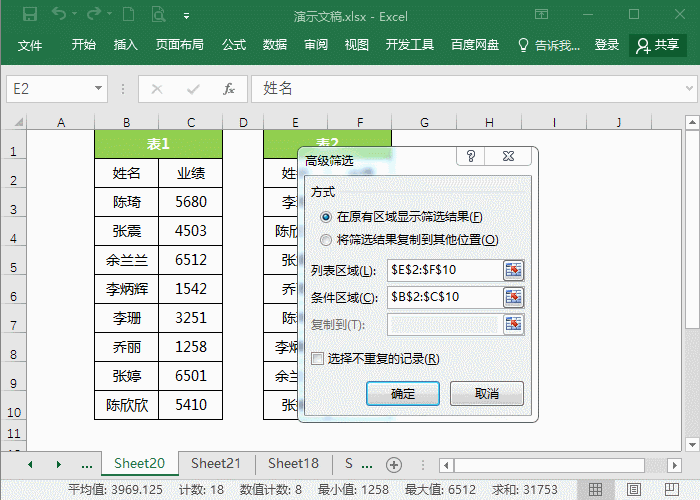
Task: Open Customize Quick Access Toolbar dropdown
Action: click(186, 16)
